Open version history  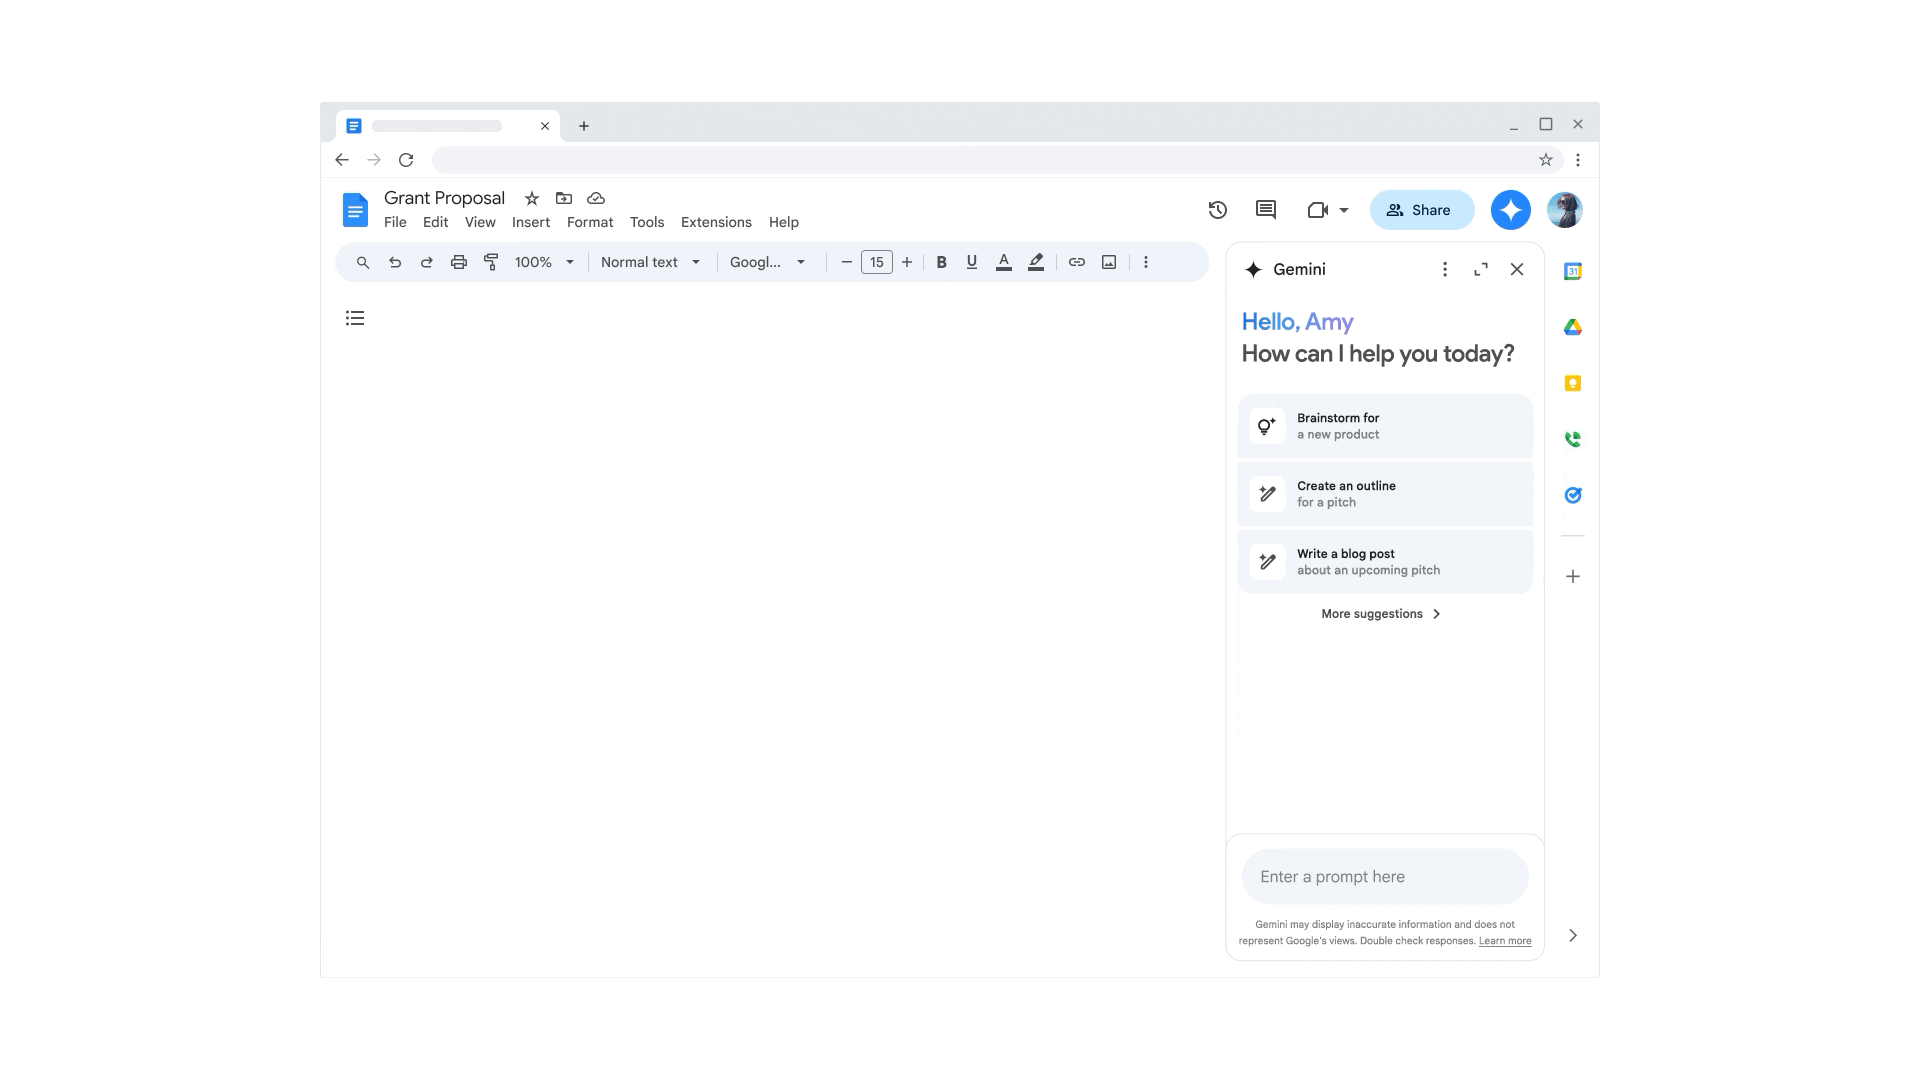[1217, 210]
